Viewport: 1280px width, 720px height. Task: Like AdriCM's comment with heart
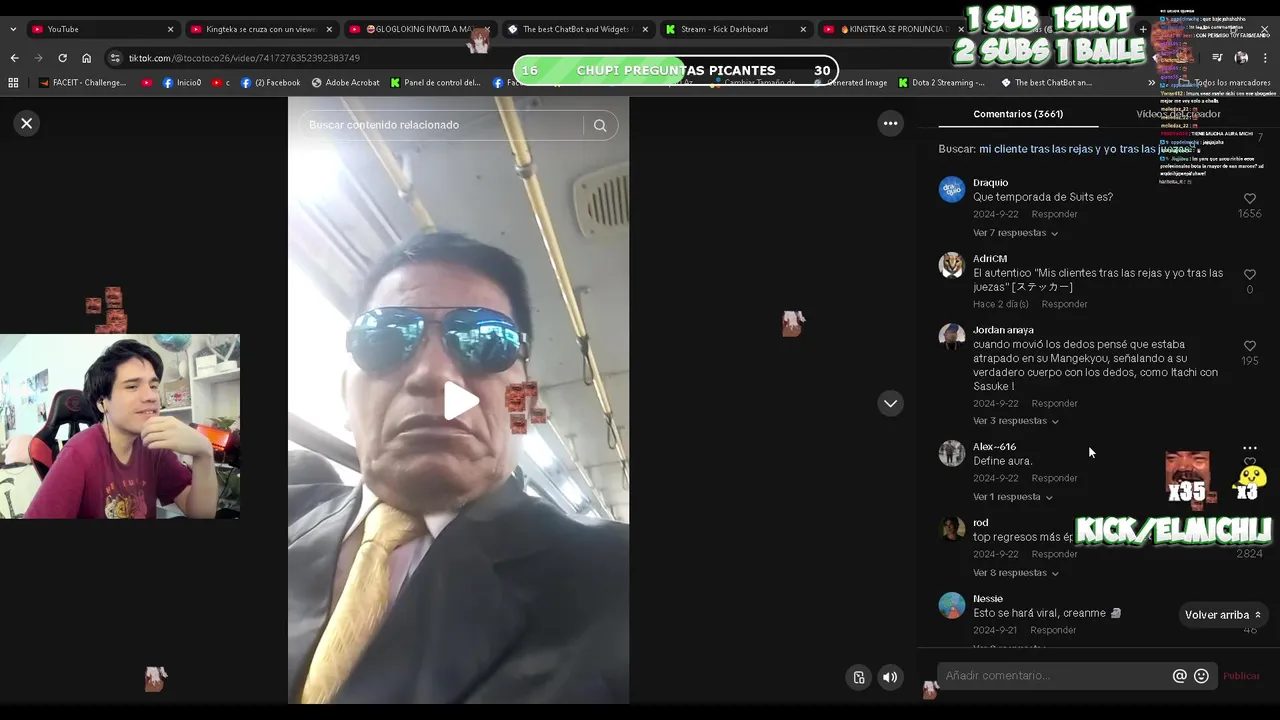1249,274
